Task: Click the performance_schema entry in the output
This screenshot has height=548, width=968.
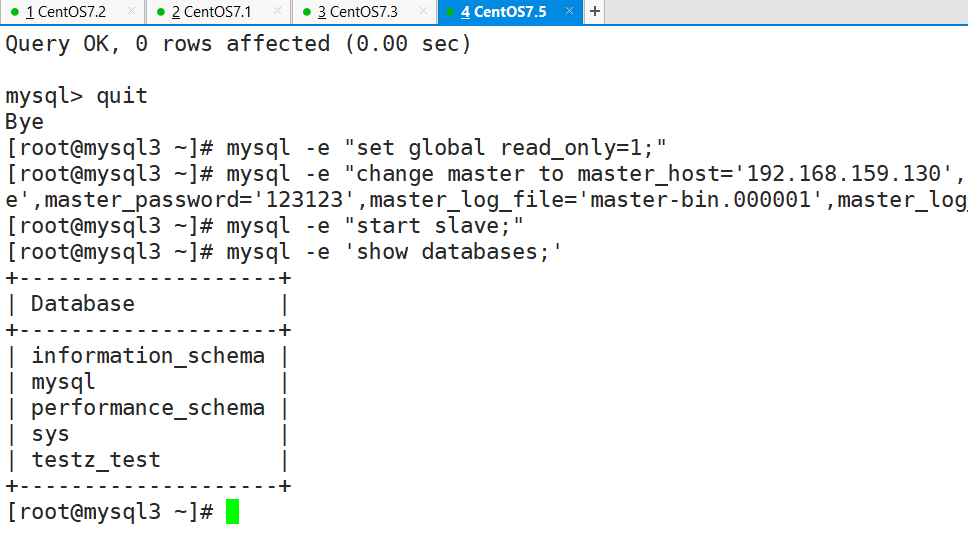Action: pos(148,408)
